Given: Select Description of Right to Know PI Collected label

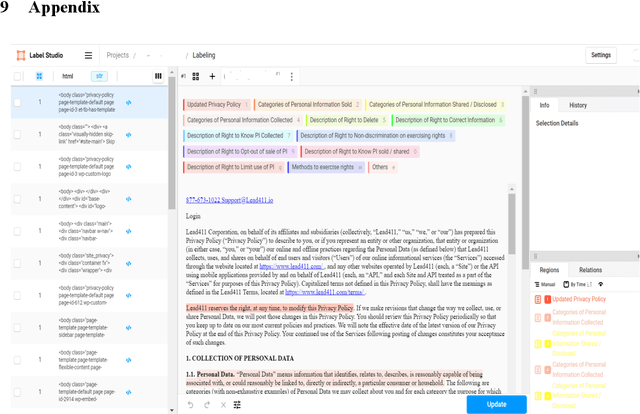Looking at the screenshot, I should pos(238,136).
